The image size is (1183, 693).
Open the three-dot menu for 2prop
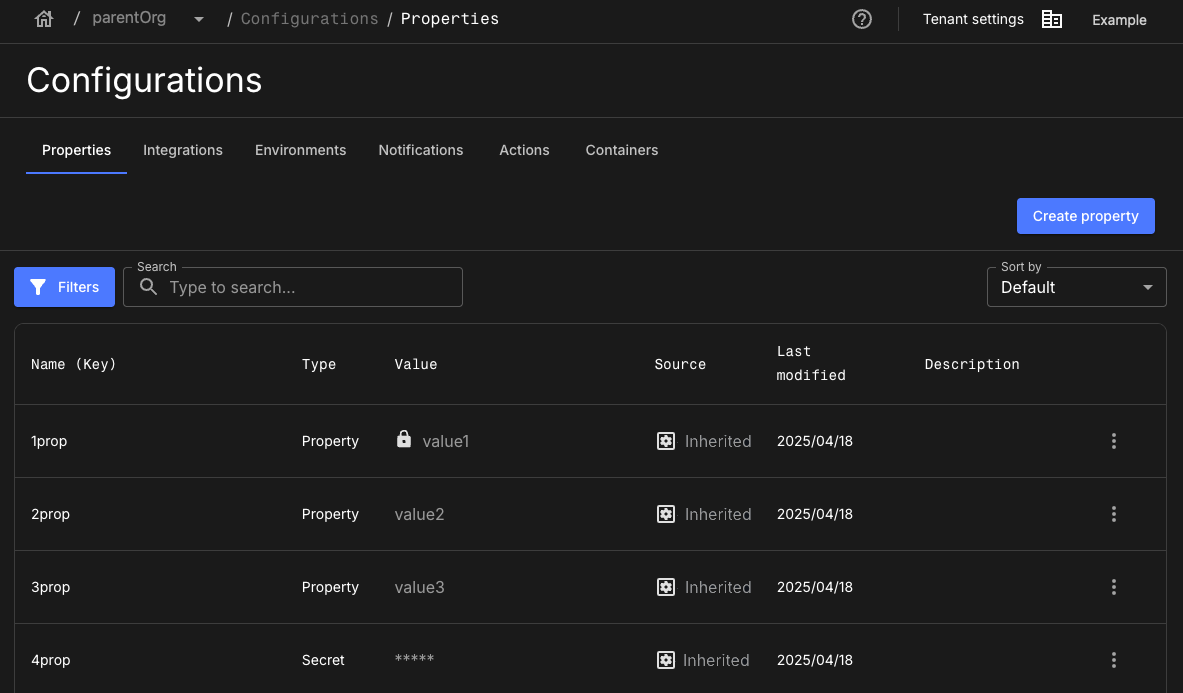pos(1113,514)
